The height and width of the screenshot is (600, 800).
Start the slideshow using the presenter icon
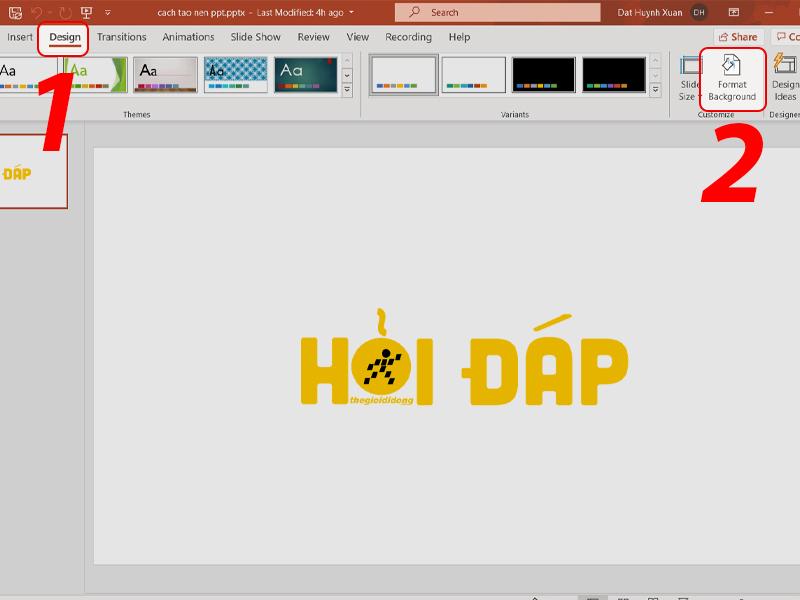pyautogui.click(x=85, y=11)
